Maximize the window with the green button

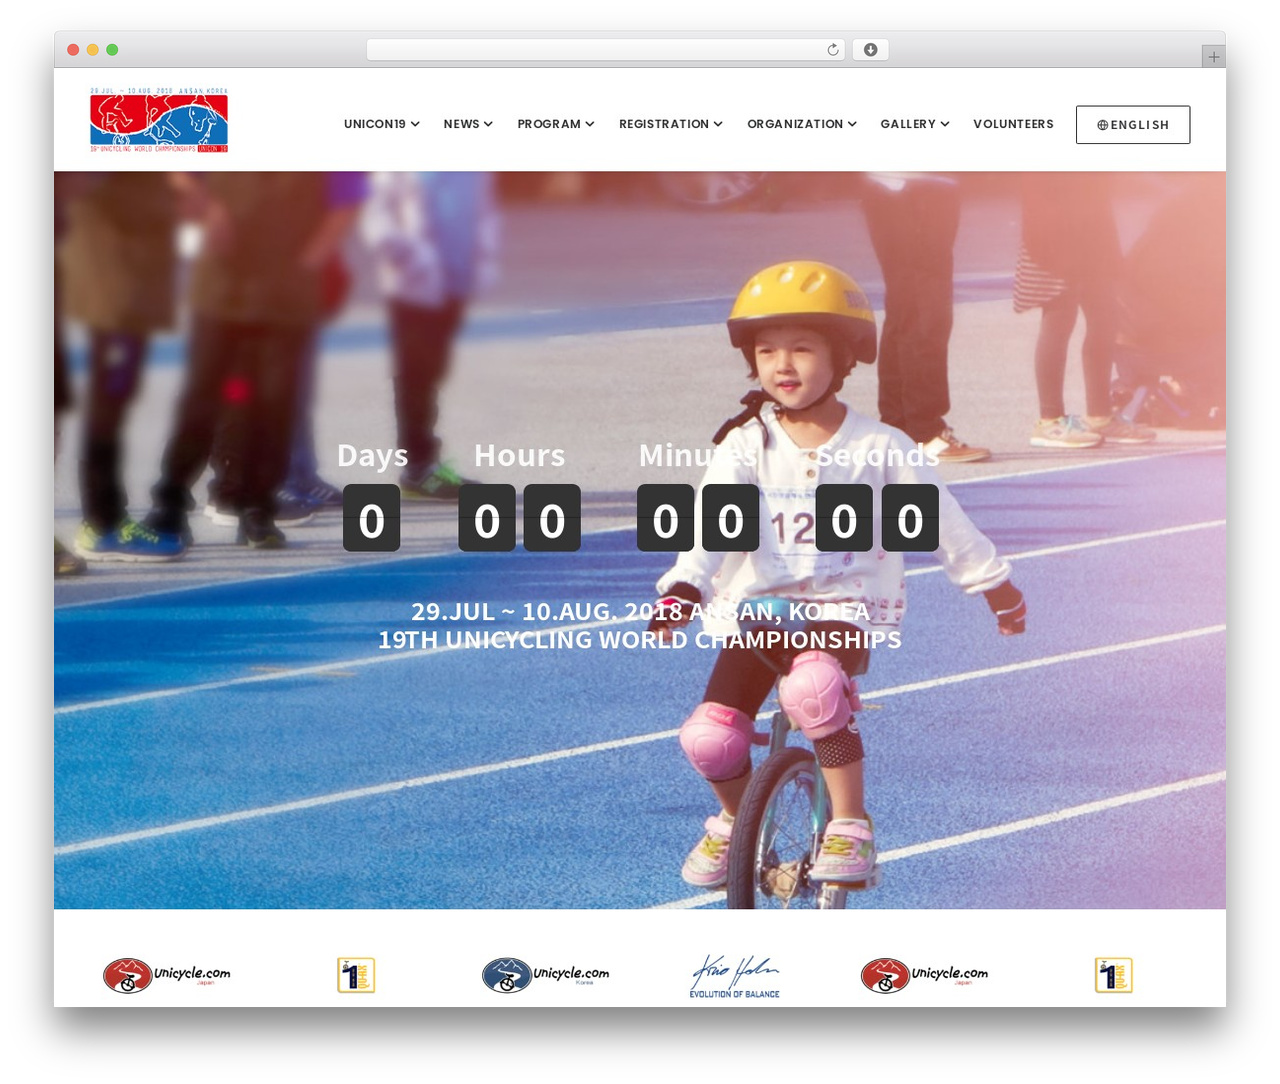pyautogui.click(x=112, y=50)
